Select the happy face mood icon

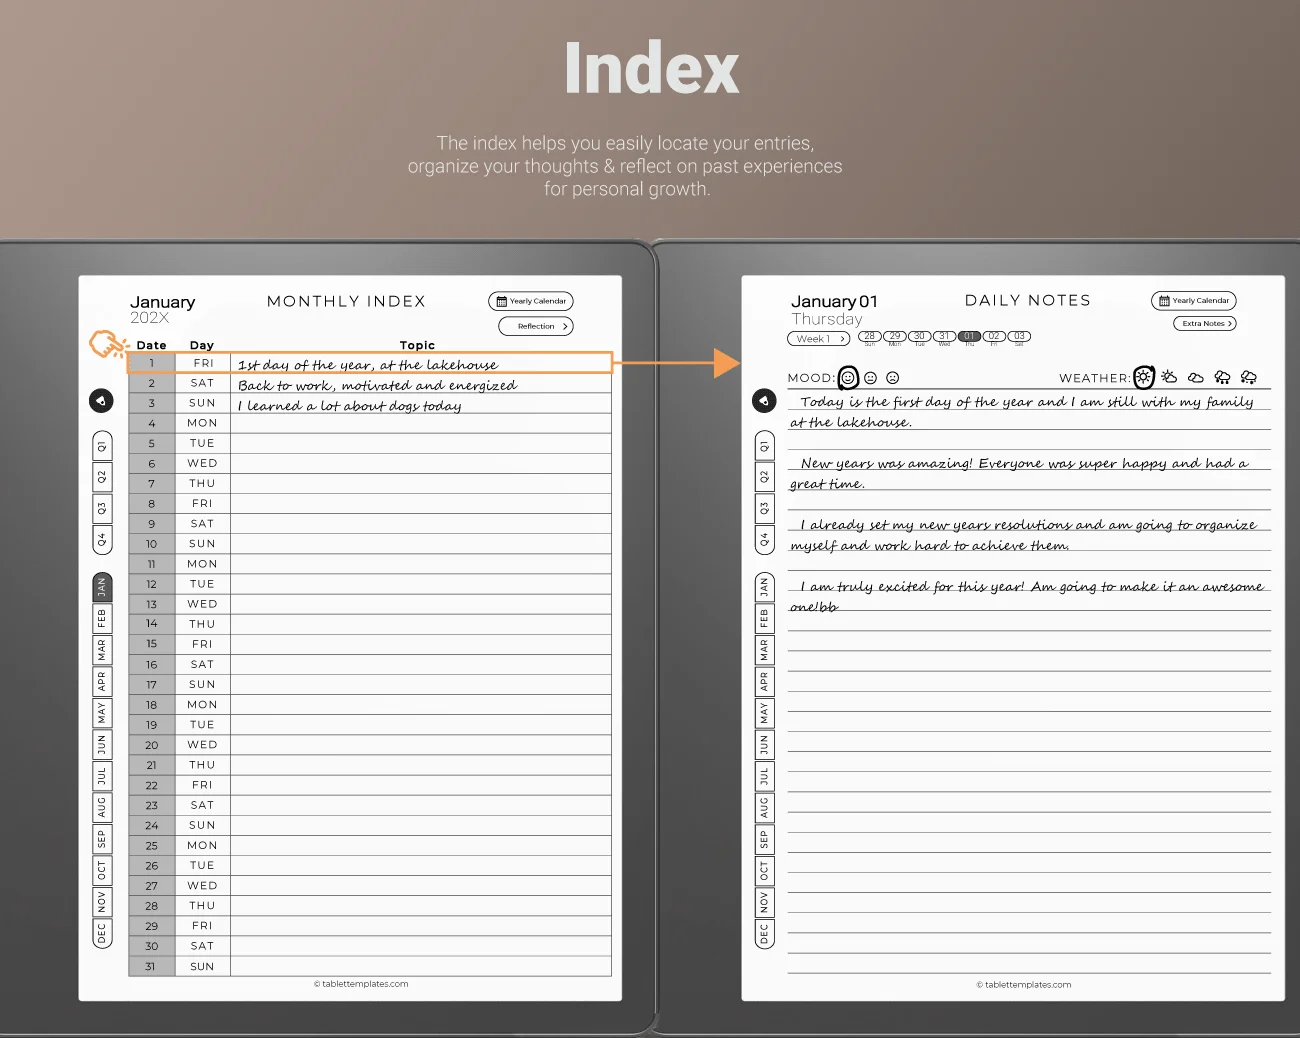[848, 377]
